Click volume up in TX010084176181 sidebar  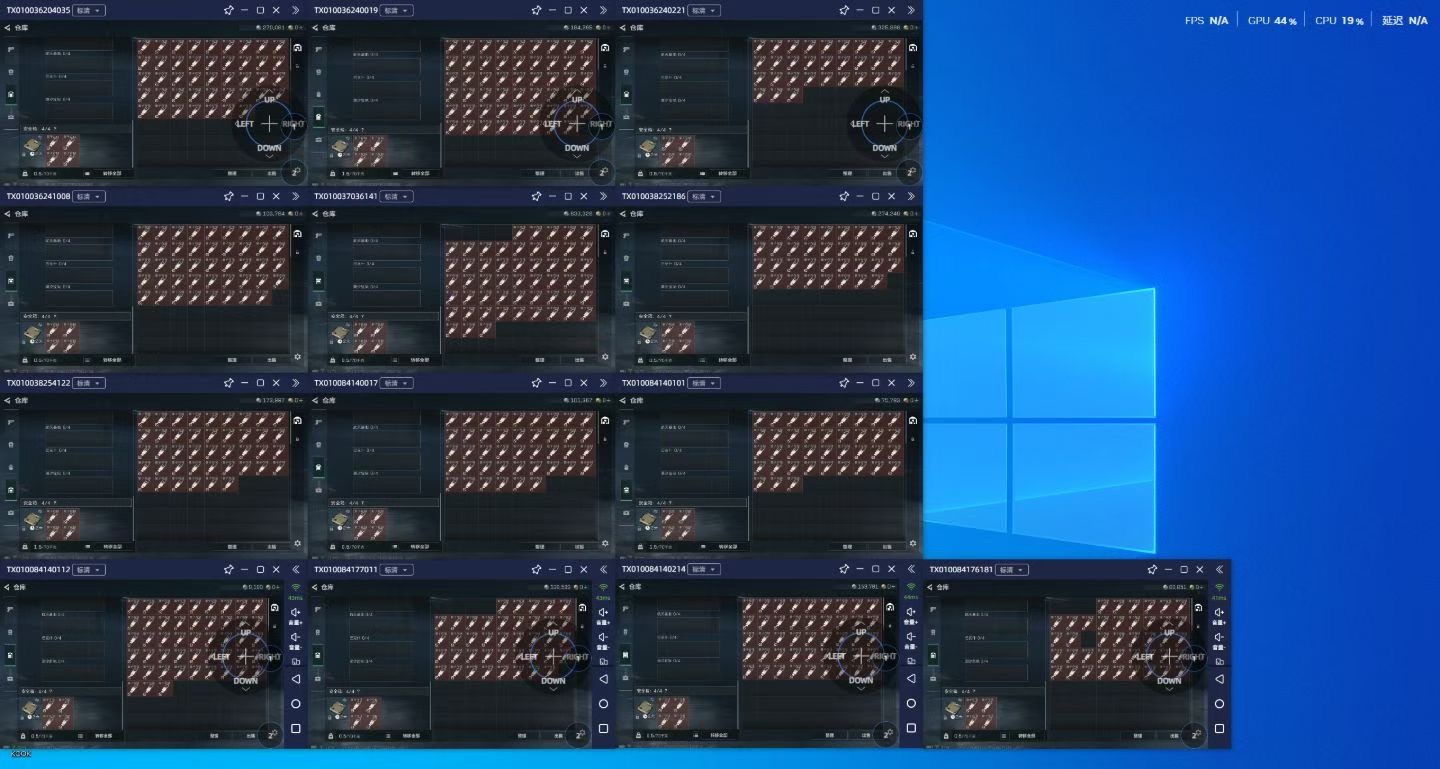point(1219,613)
